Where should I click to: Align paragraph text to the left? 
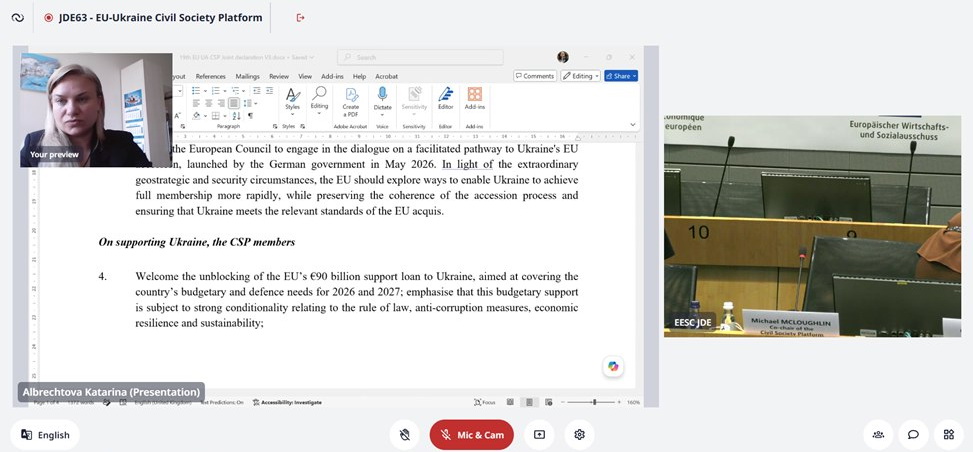tap(196, 103)
